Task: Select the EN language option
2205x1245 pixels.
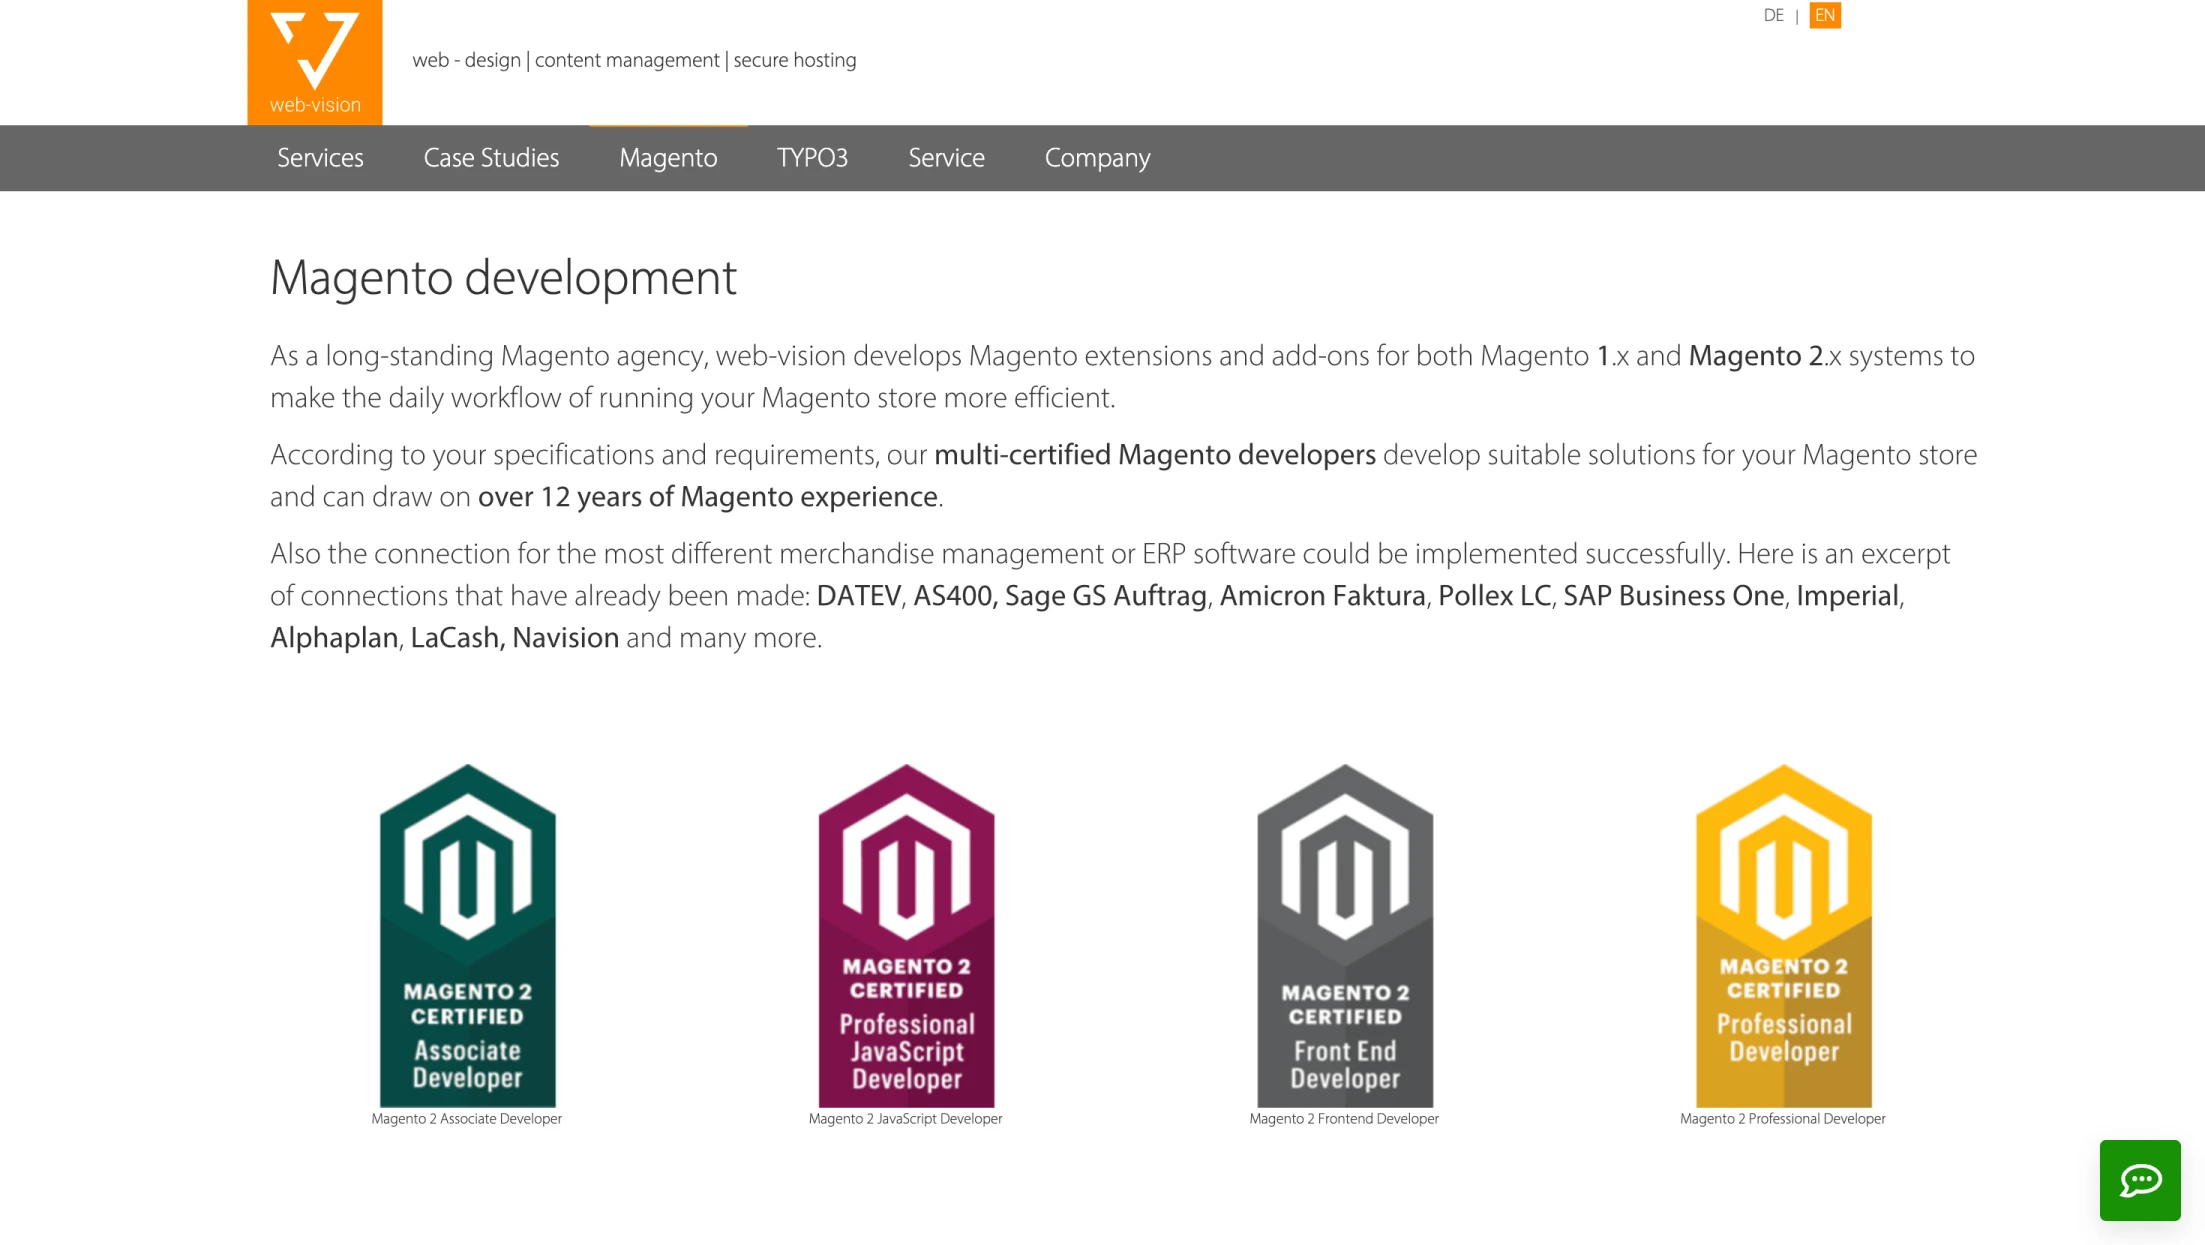Action: pyautogui.click(x=1824, y=15)
